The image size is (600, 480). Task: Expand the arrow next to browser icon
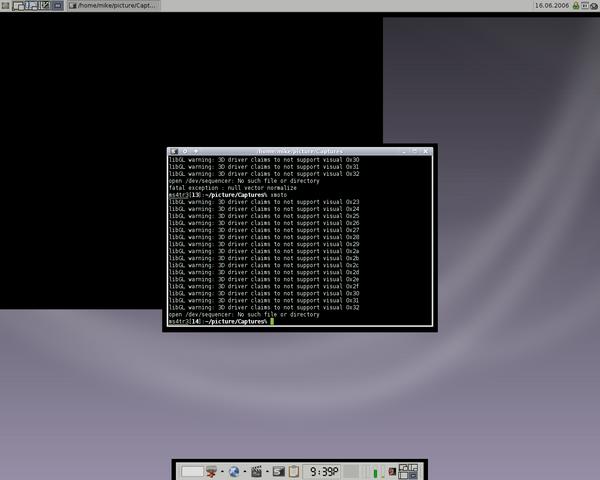(245, 471)
